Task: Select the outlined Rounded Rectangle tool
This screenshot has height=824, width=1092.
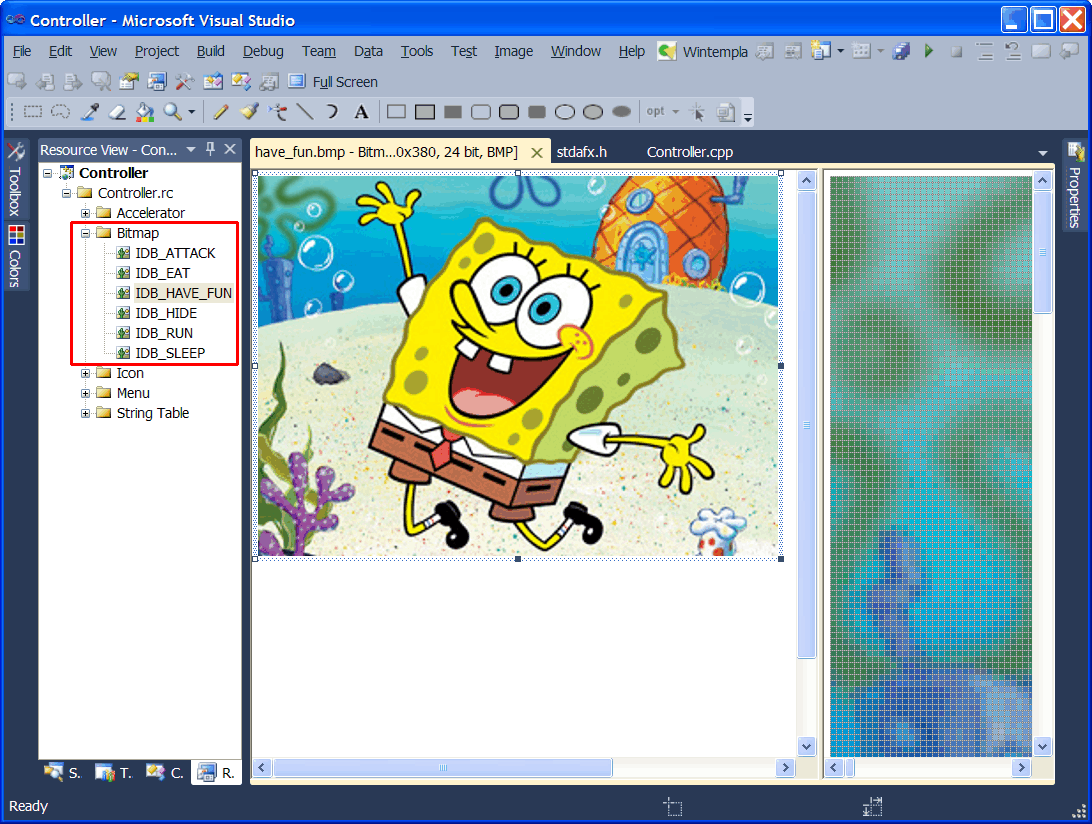Action: point(481,111)
